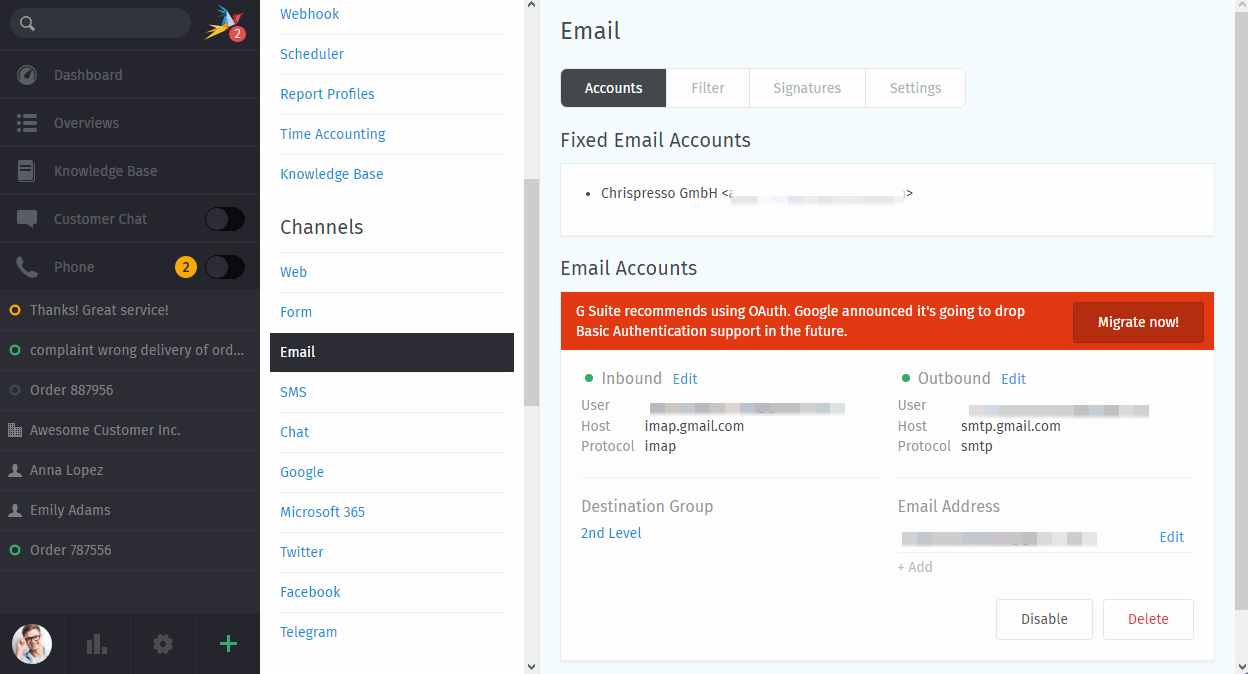
Task: Toggle the Customer Chat switch
Action: coord(225,219)
